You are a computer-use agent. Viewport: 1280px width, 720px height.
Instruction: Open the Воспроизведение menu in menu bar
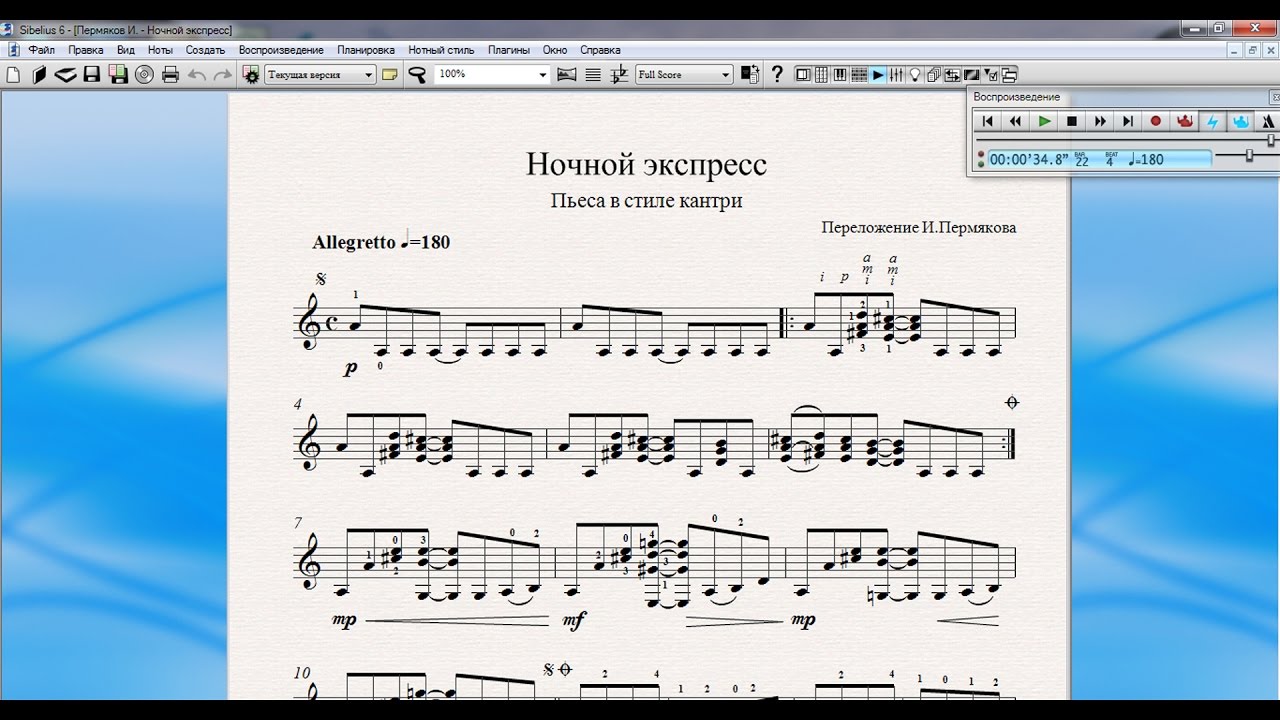[281, 50]
